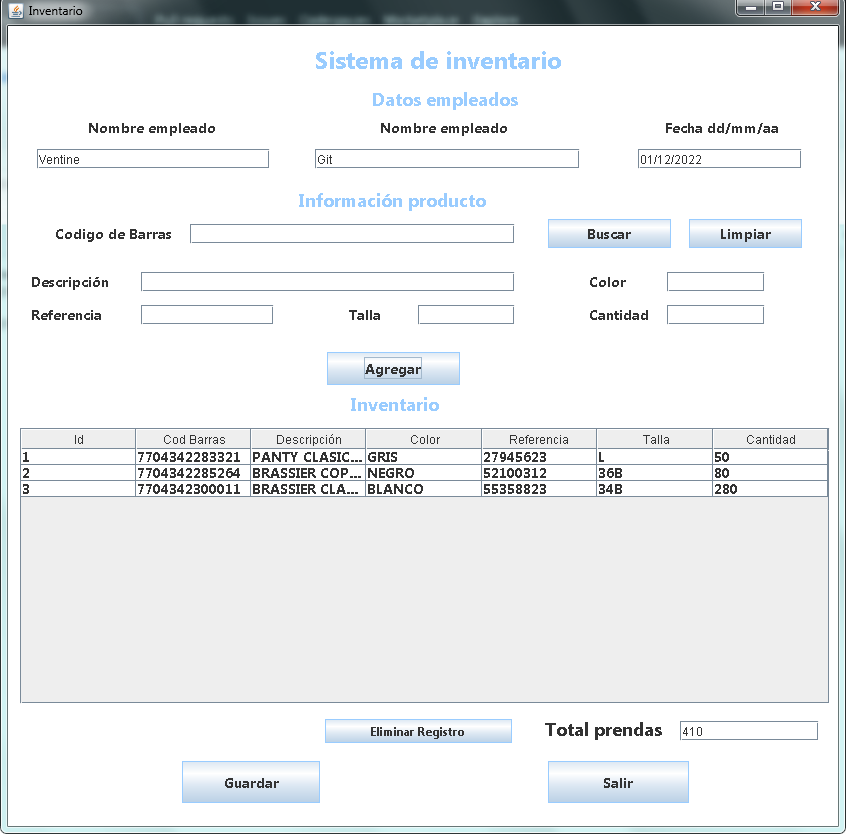The width and height of the screenshot is (846, 834).
Task: Click the Fecha field showing 01/12/2022
Action: pyautogui.click(x=718, y=158)
